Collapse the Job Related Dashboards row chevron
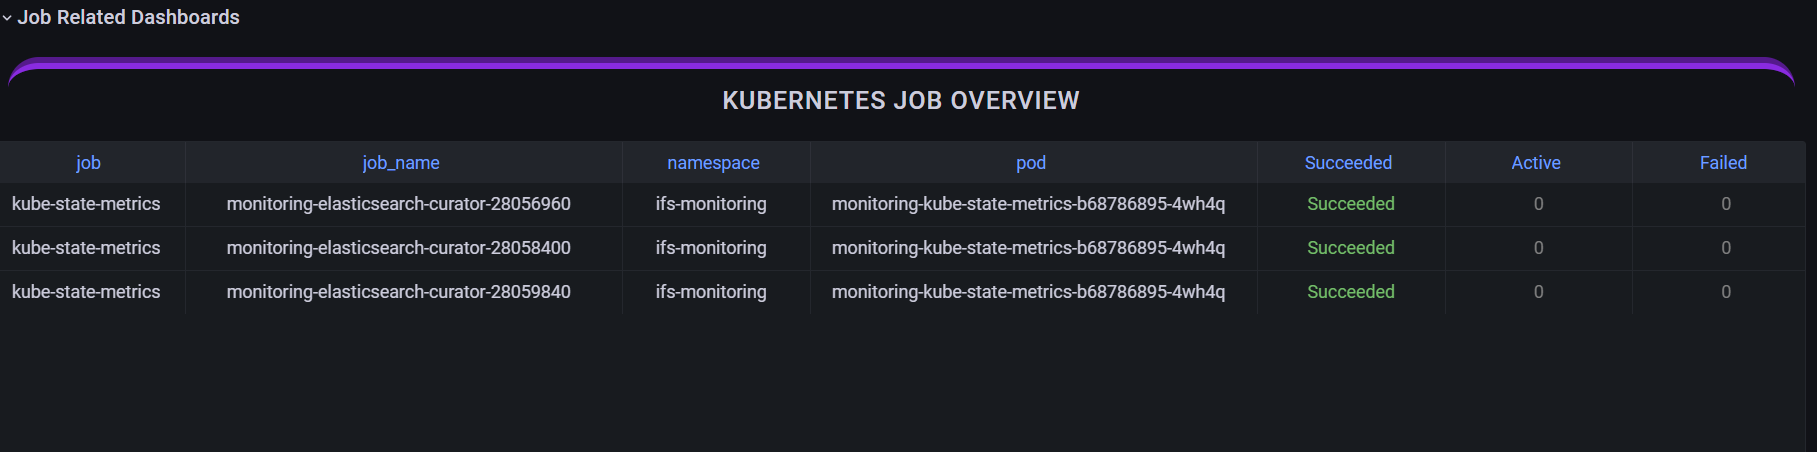 7,18
